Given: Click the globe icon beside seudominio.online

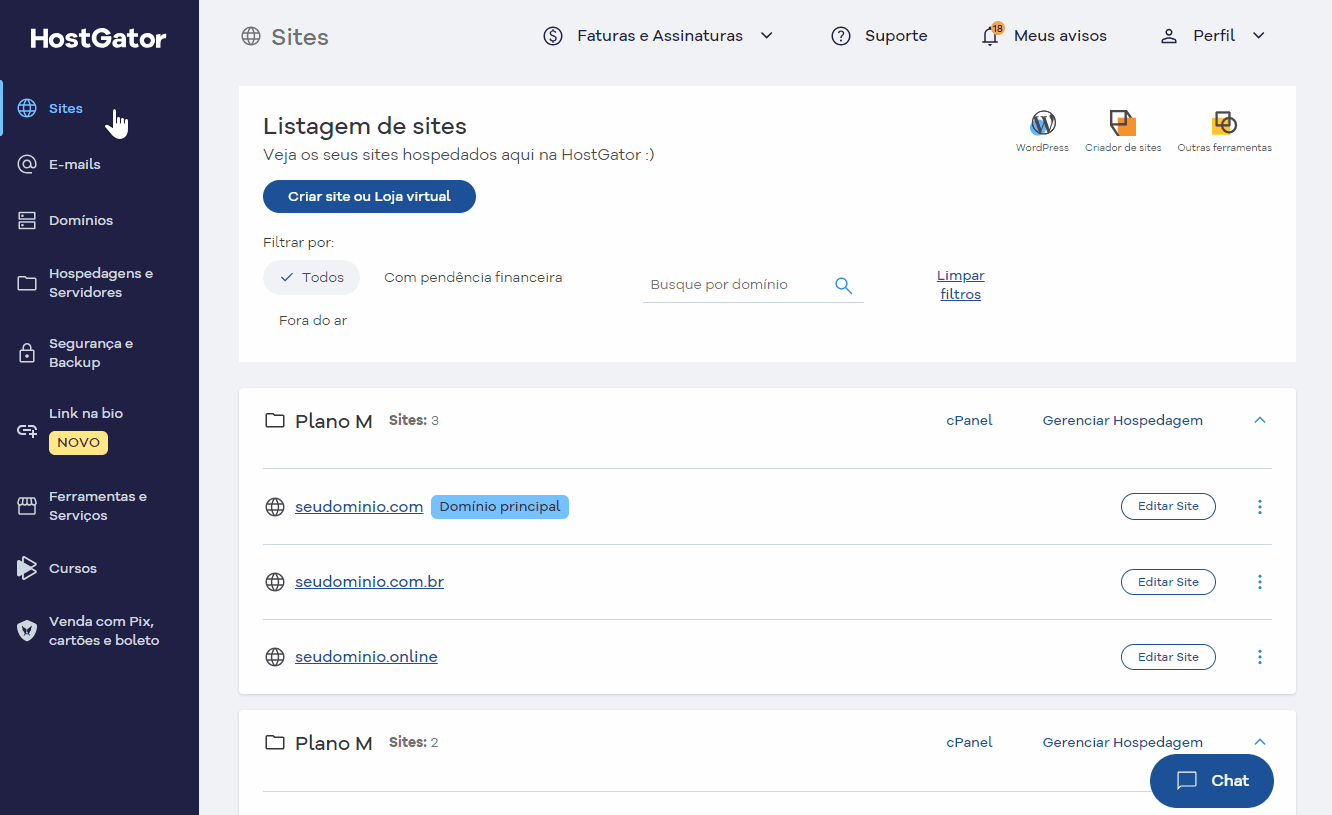Looking at the screenshot, I should tap(275, 657).
